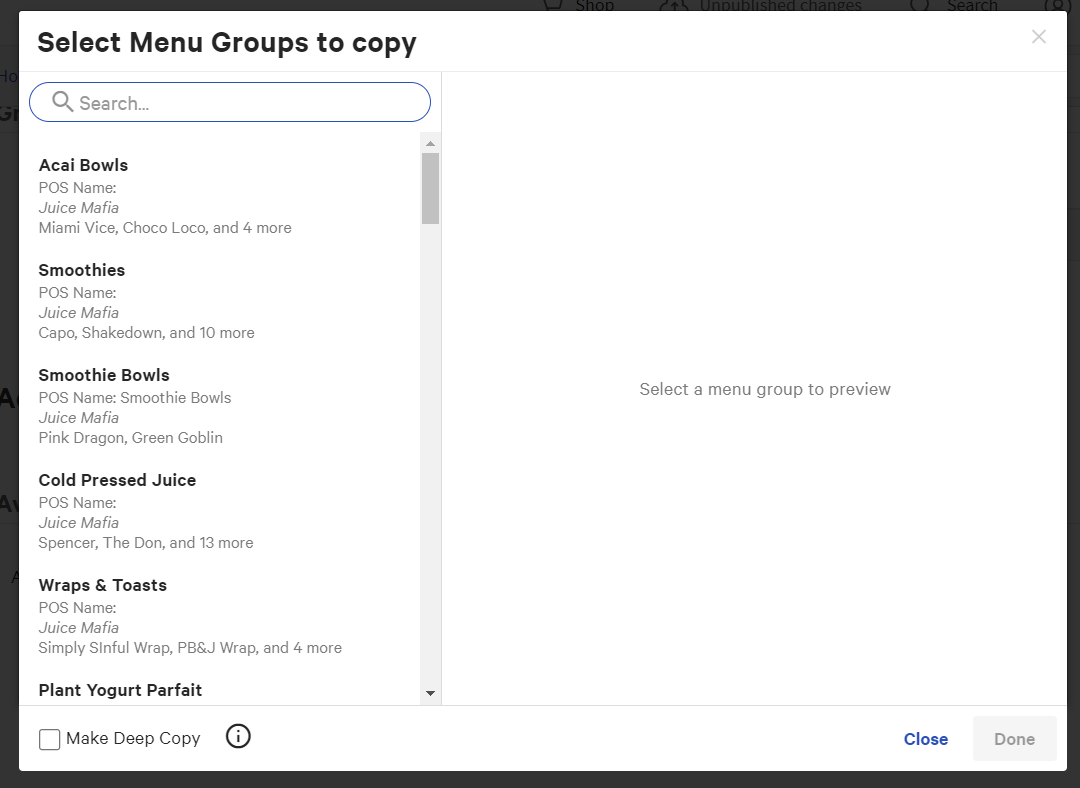Viewport: 1080px width, 788px height.
Task: Click the Make Deep Copy label
Action: tap(133, 738)
